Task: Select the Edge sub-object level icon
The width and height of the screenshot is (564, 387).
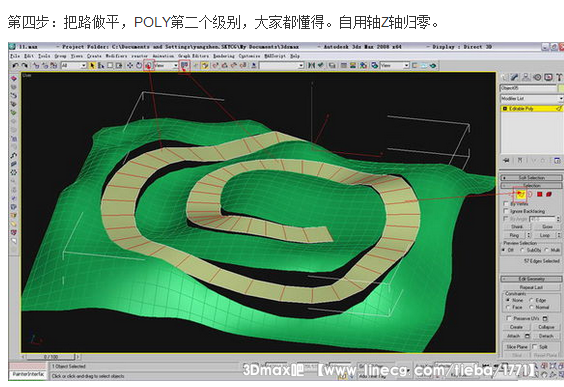Action: tap(520, 195)
